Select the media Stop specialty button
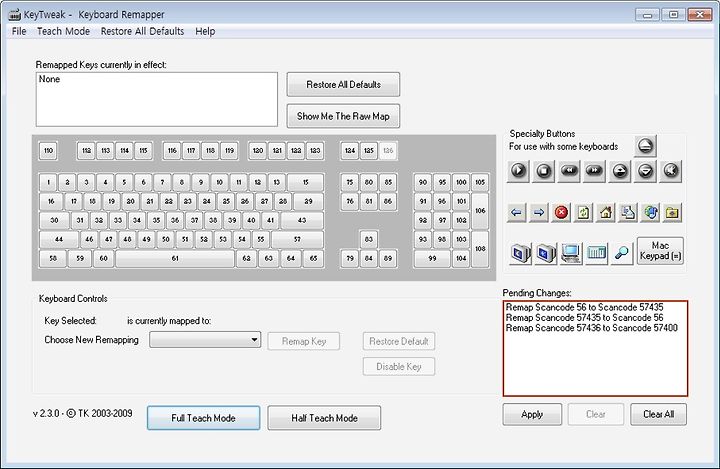The image size is (720, 469). pos(544,171)
